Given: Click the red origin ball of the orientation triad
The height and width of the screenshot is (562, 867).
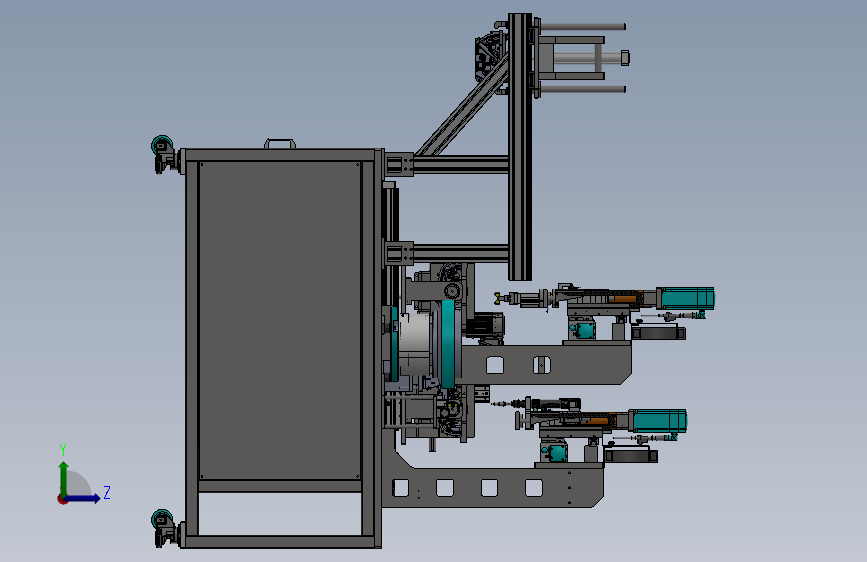Looking at the screenshot, I should point(62,499).
